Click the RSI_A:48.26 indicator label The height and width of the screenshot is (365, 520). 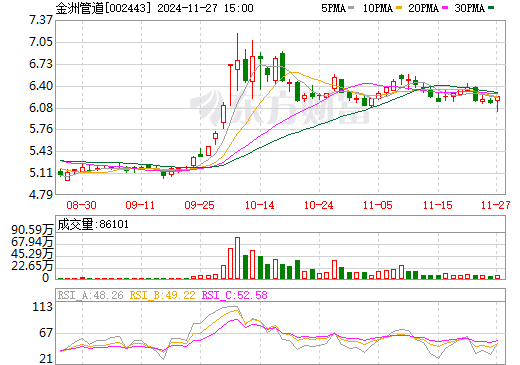[x=91, y=295]
